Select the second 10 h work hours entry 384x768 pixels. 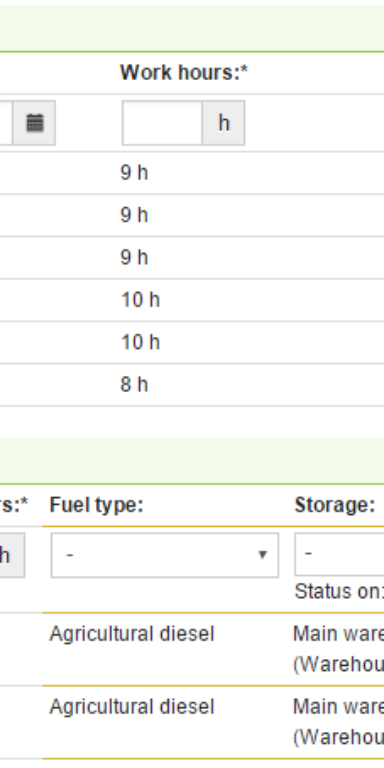coord(140,342)
